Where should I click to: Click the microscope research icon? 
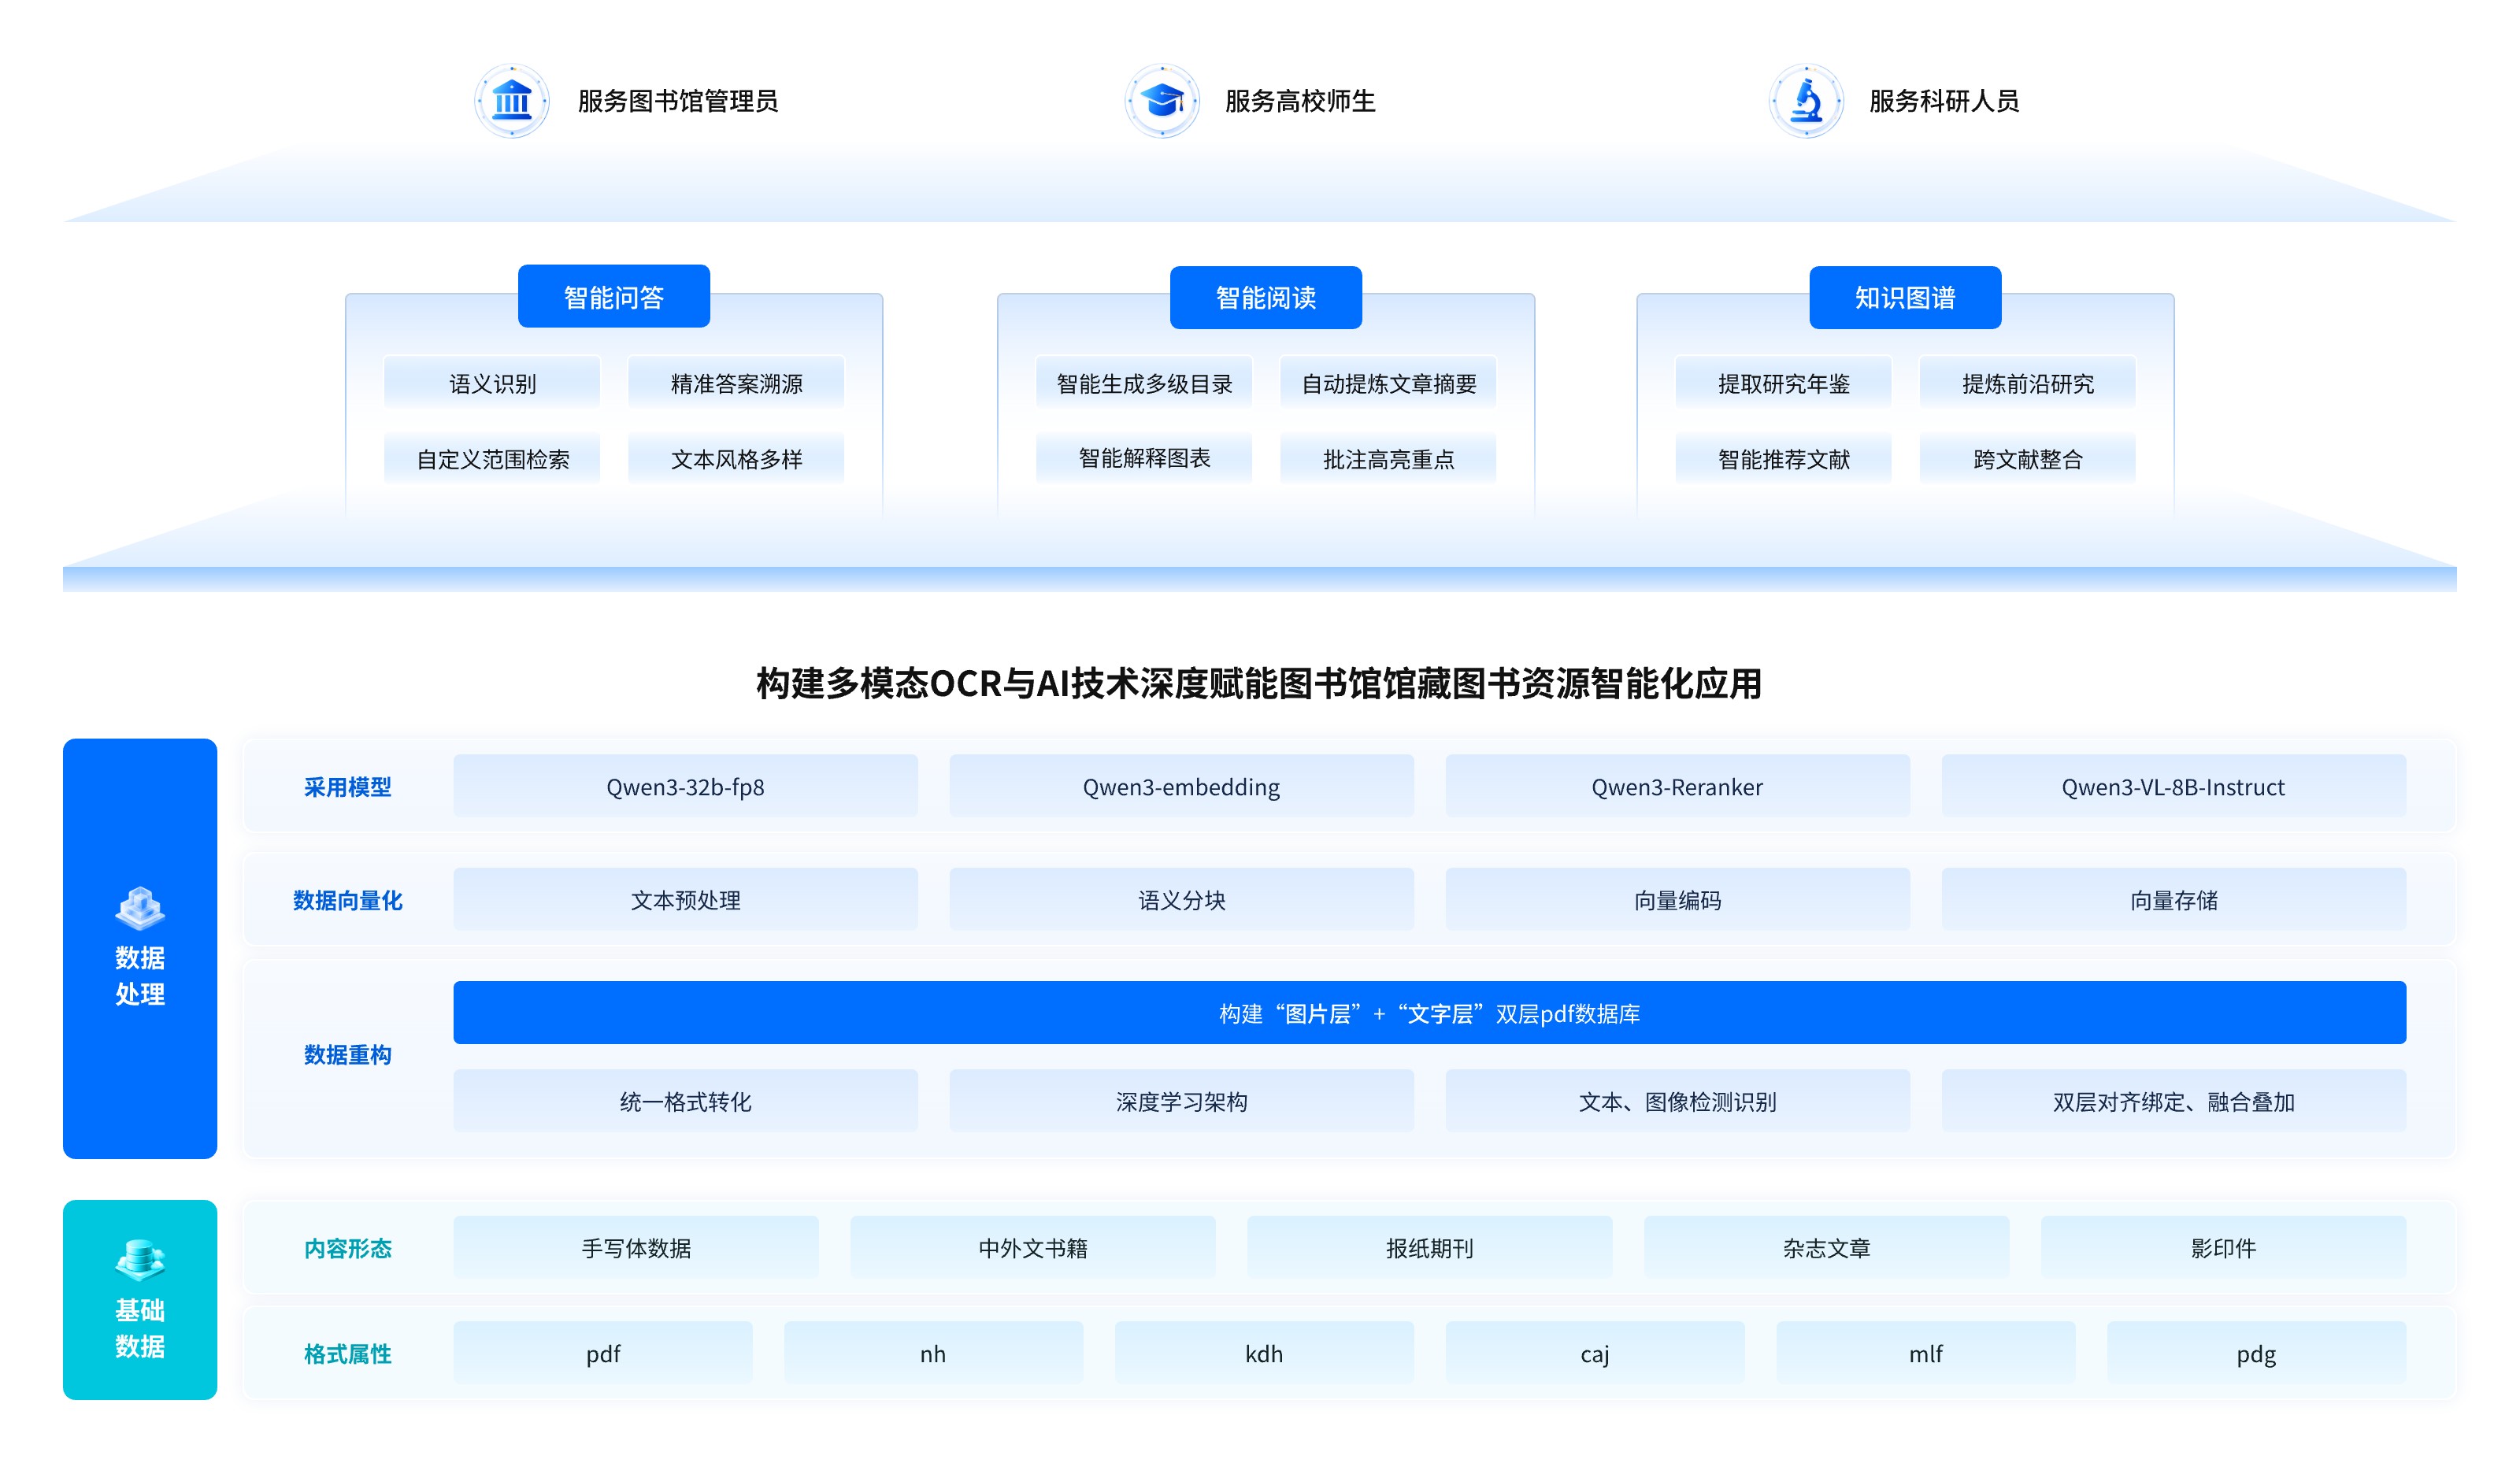coord(1806,101)
